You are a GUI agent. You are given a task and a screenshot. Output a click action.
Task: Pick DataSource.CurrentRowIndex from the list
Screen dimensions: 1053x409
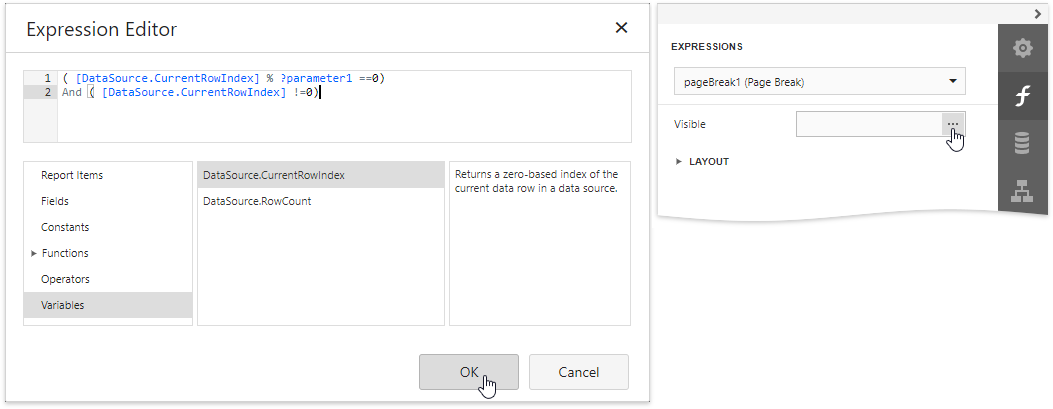(274, 176)
